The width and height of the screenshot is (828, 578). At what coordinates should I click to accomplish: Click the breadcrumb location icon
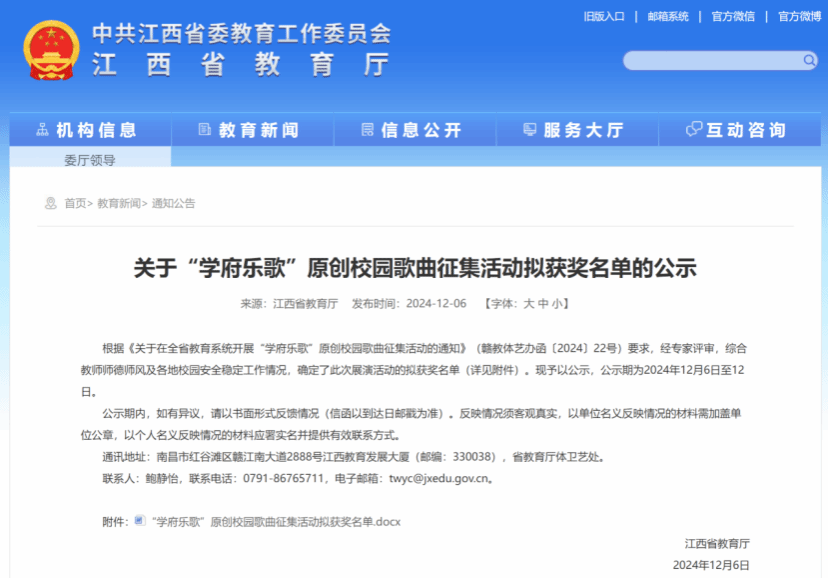click(x=50, y=203)
